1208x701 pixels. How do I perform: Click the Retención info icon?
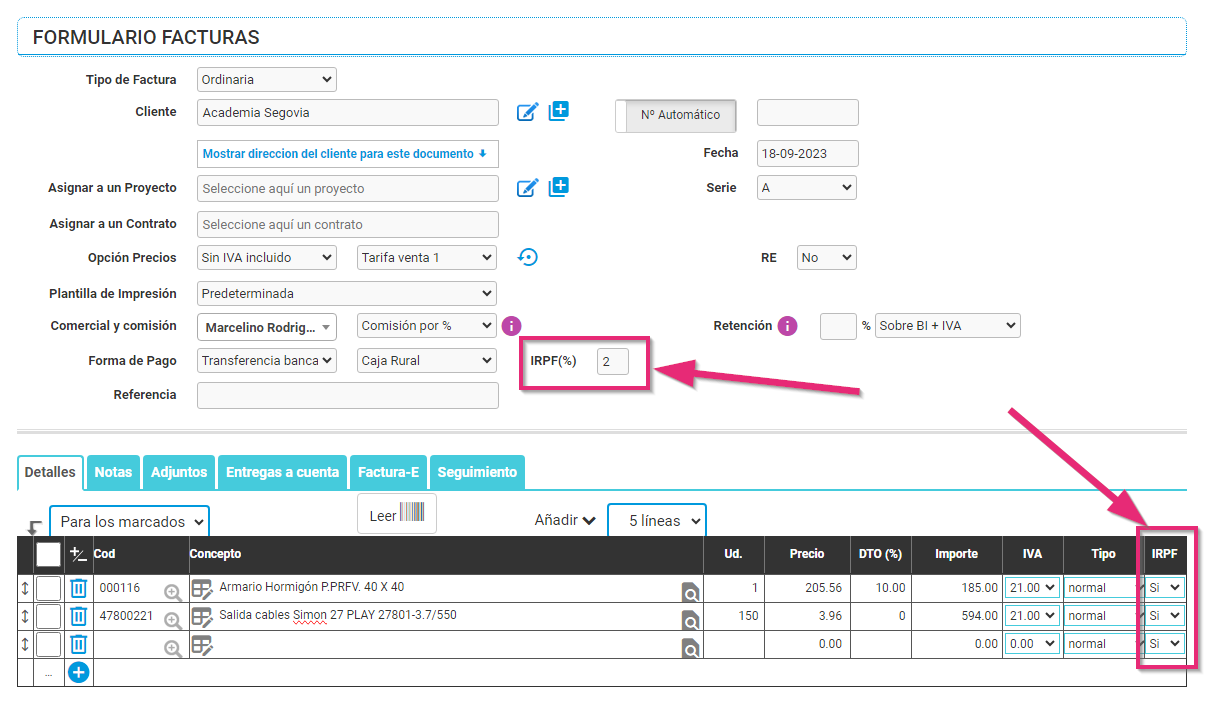[787, 326]
